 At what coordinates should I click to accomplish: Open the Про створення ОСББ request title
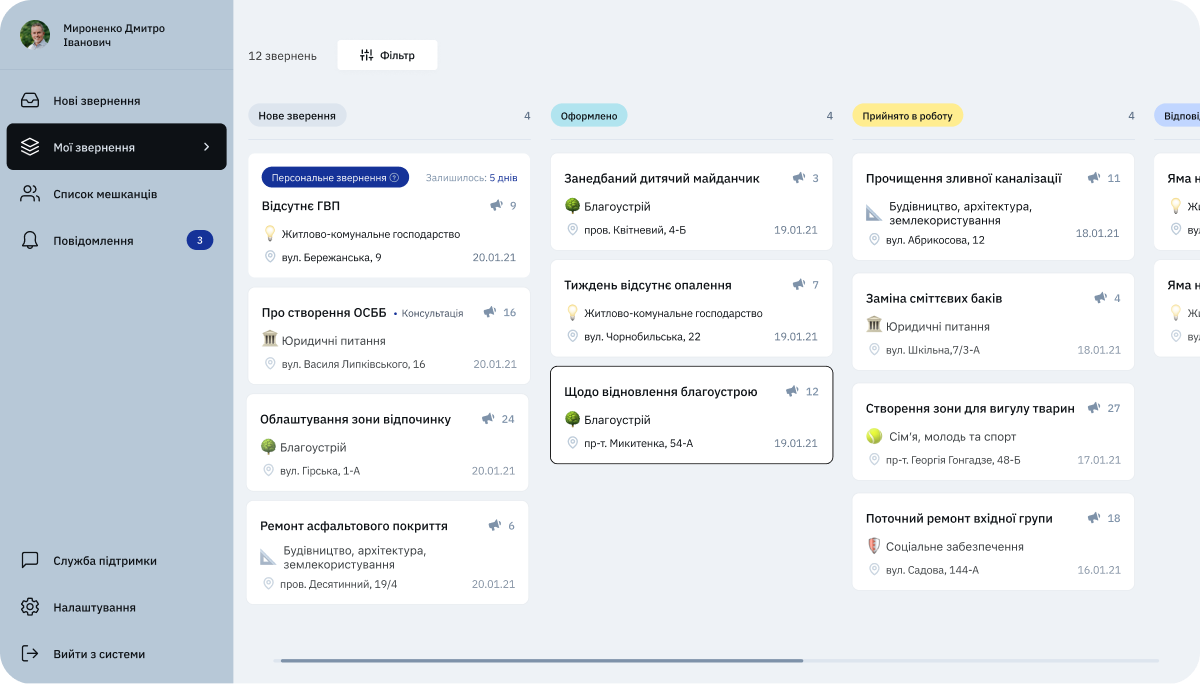tap(323, 312)
